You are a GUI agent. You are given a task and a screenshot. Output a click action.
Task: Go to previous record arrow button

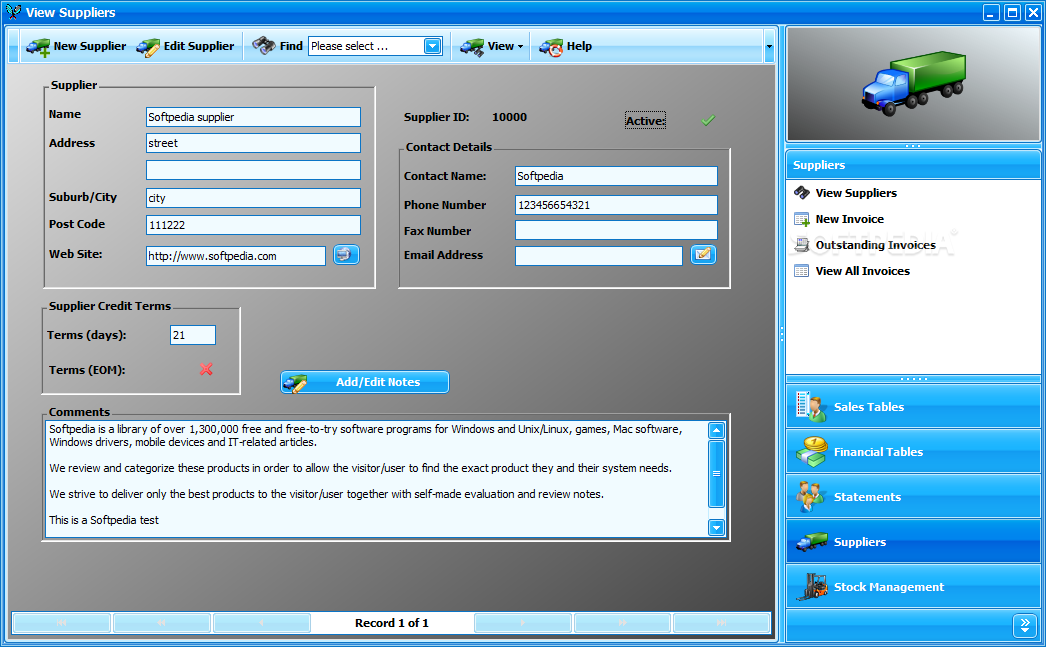point(262,622)
